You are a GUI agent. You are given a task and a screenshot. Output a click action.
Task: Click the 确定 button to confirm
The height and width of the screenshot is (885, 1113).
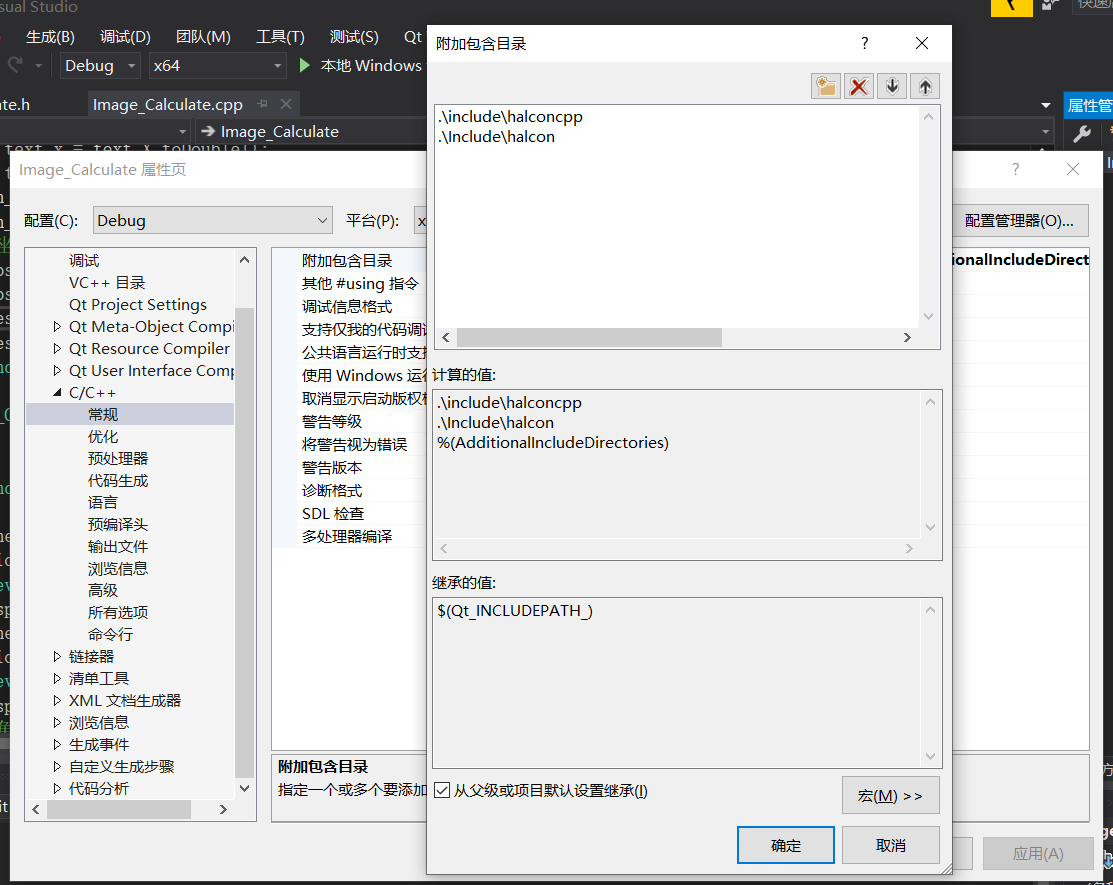pos(785,844)
